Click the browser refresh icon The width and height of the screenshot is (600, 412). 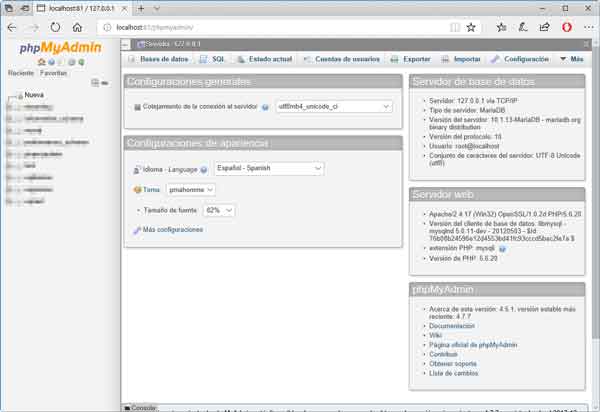point(55,28)
